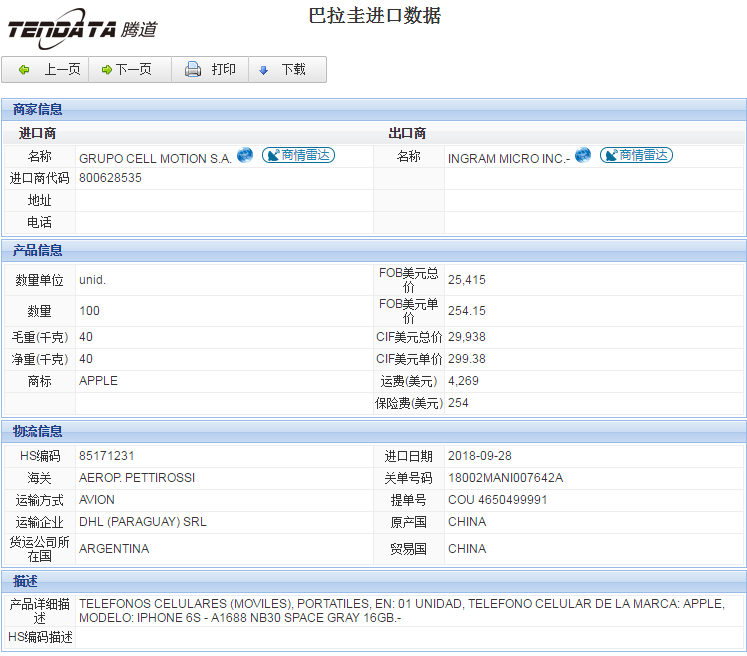The image size is (747, 656).
Task: Click the blue download arrow icon
Action: point(264,70)
